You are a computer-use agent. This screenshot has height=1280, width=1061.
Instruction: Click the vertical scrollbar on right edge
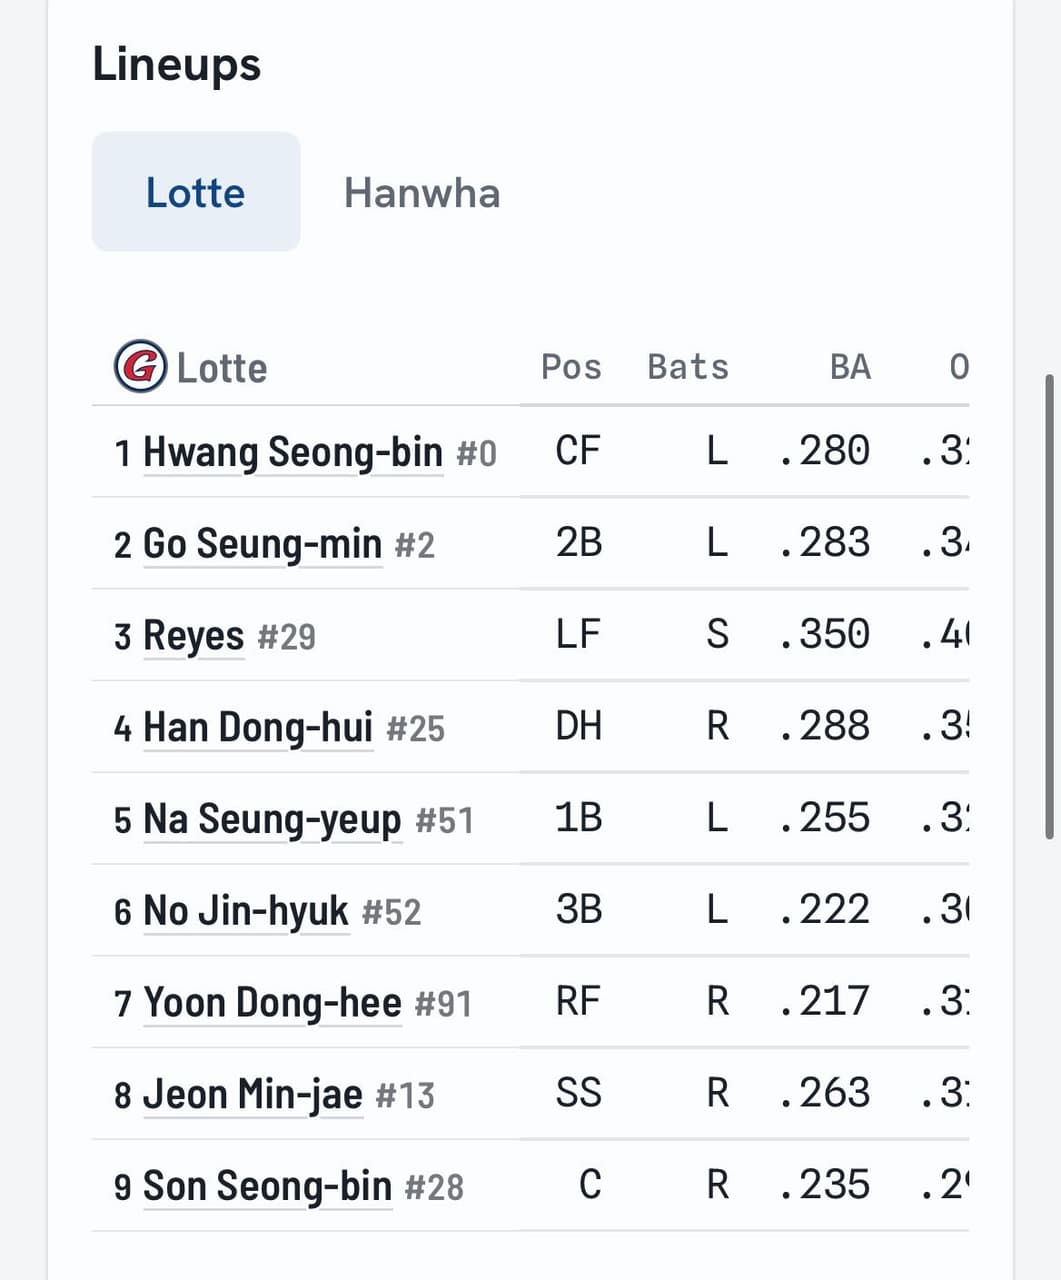point(1049,607)
